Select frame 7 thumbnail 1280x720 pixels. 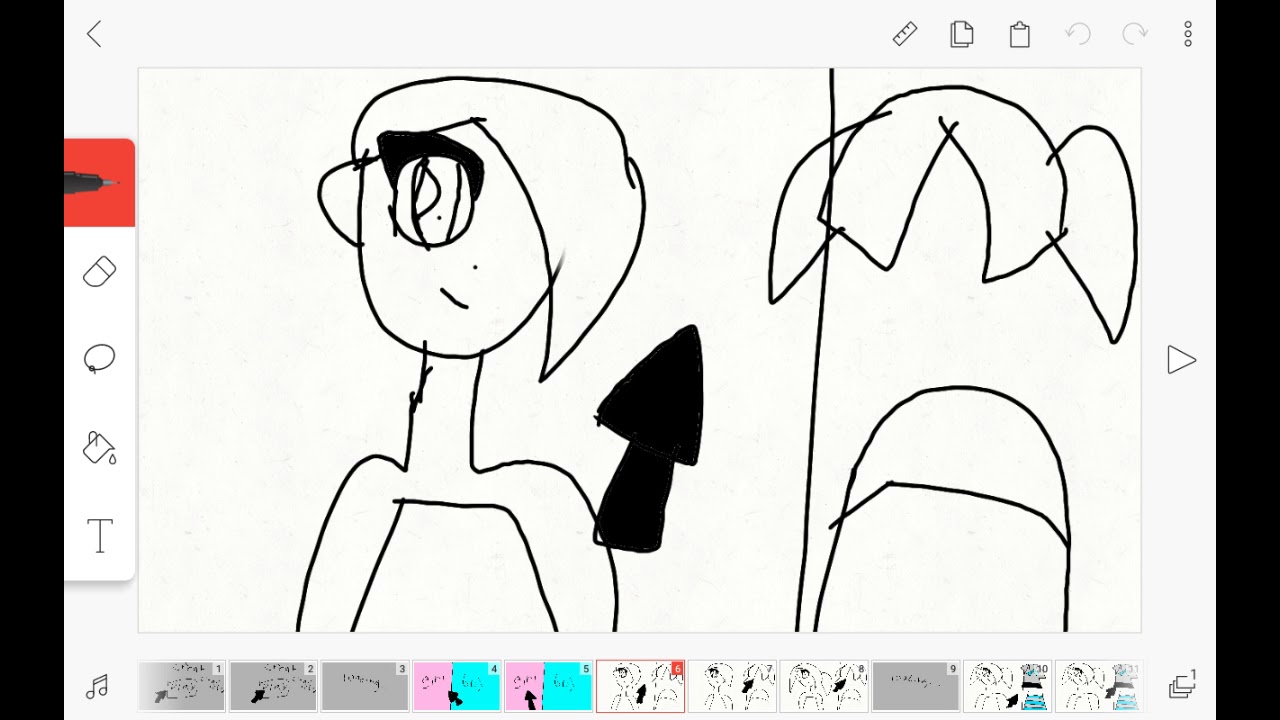pos(733,686)
